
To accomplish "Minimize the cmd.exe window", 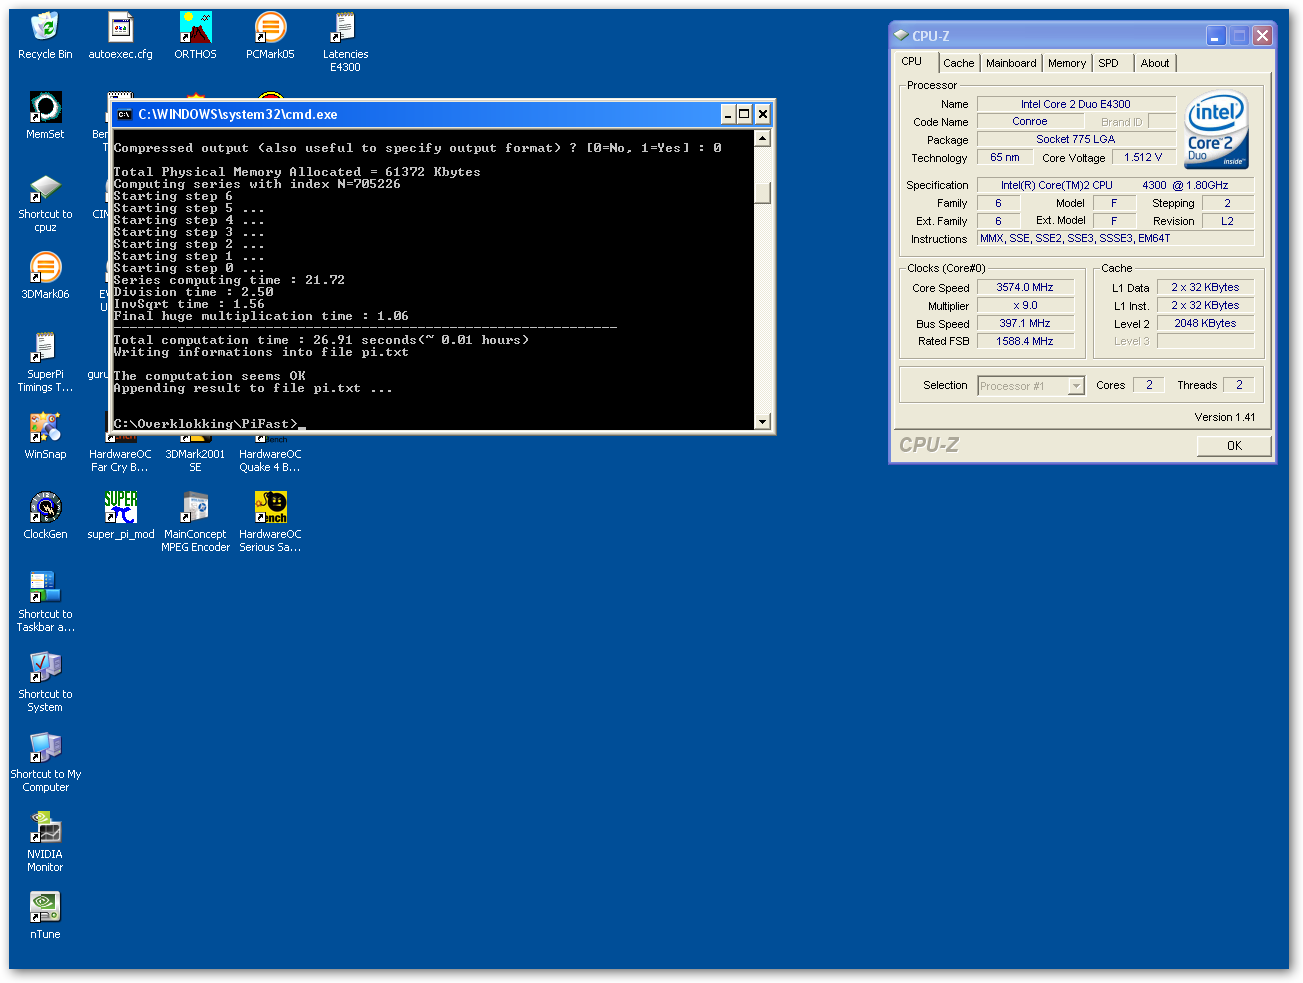I will 728,114.
